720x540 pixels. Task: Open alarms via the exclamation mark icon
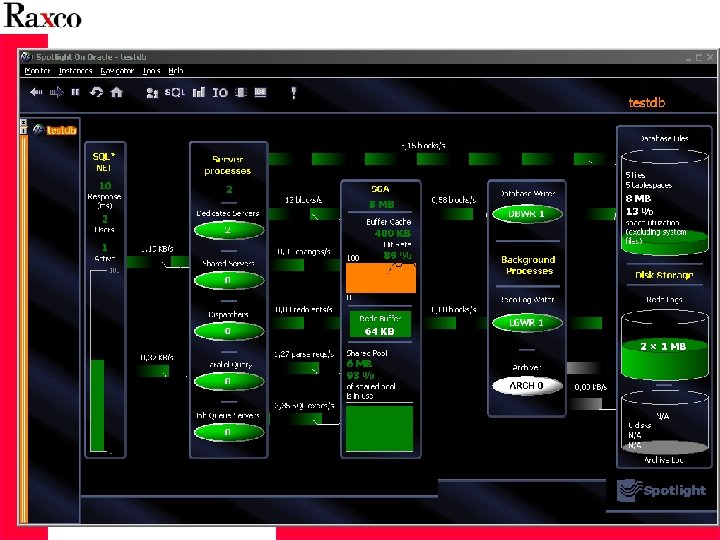(294, 93)
